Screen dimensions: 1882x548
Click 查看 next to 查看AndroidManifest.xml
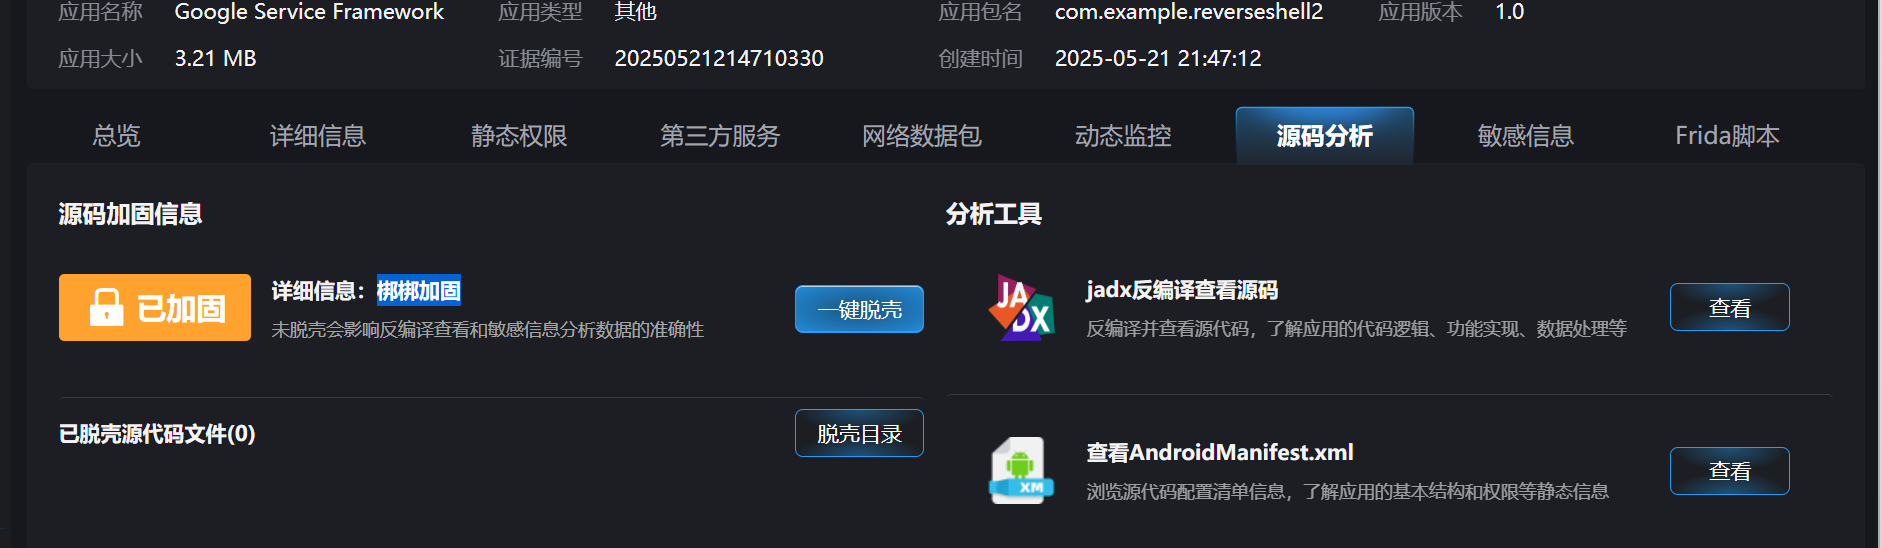pyautogui.click(x=1730, y=471)
